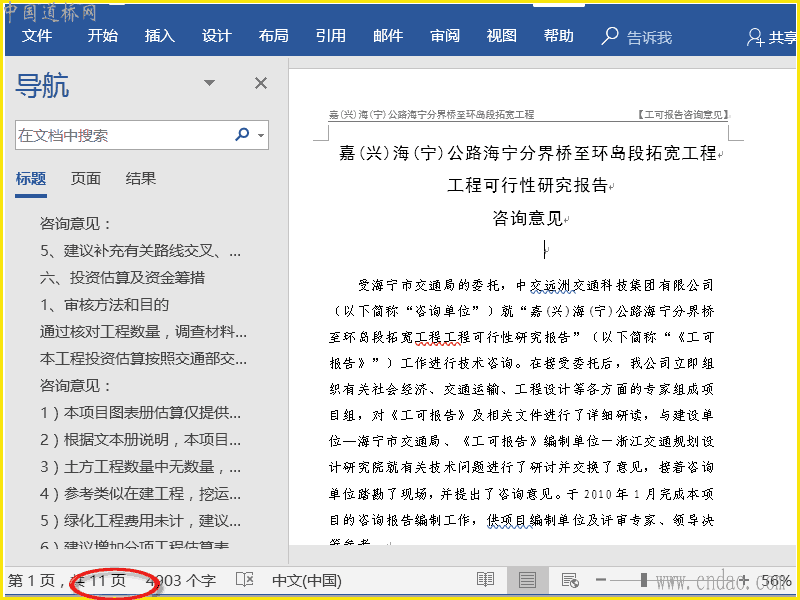This screenshot has height=600, width=800.
Task: Select heading 5）绿化工程费用未计，建议
Action: tap(140, 520)
